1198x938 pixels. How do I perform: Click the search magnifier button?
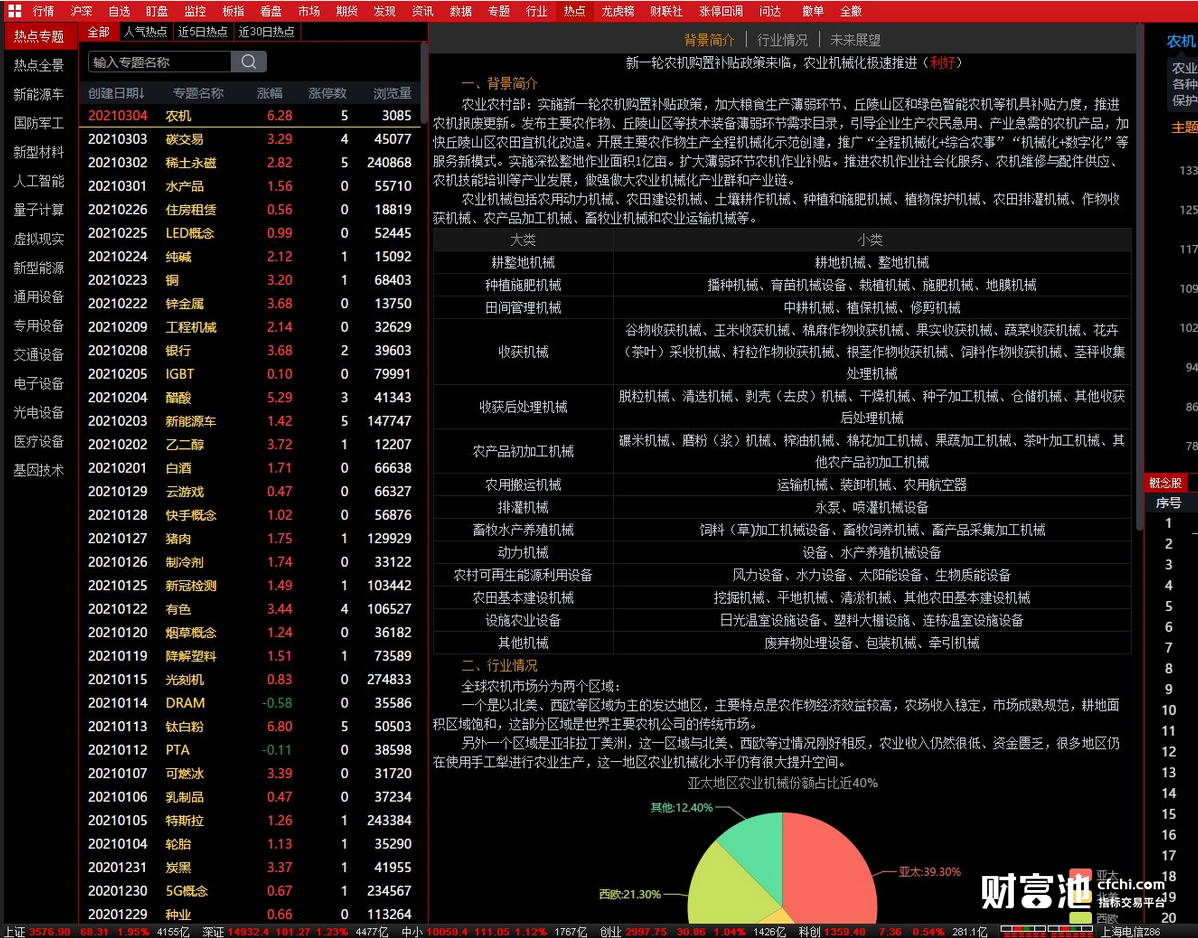pyautogui.click(x=249, y=62)
